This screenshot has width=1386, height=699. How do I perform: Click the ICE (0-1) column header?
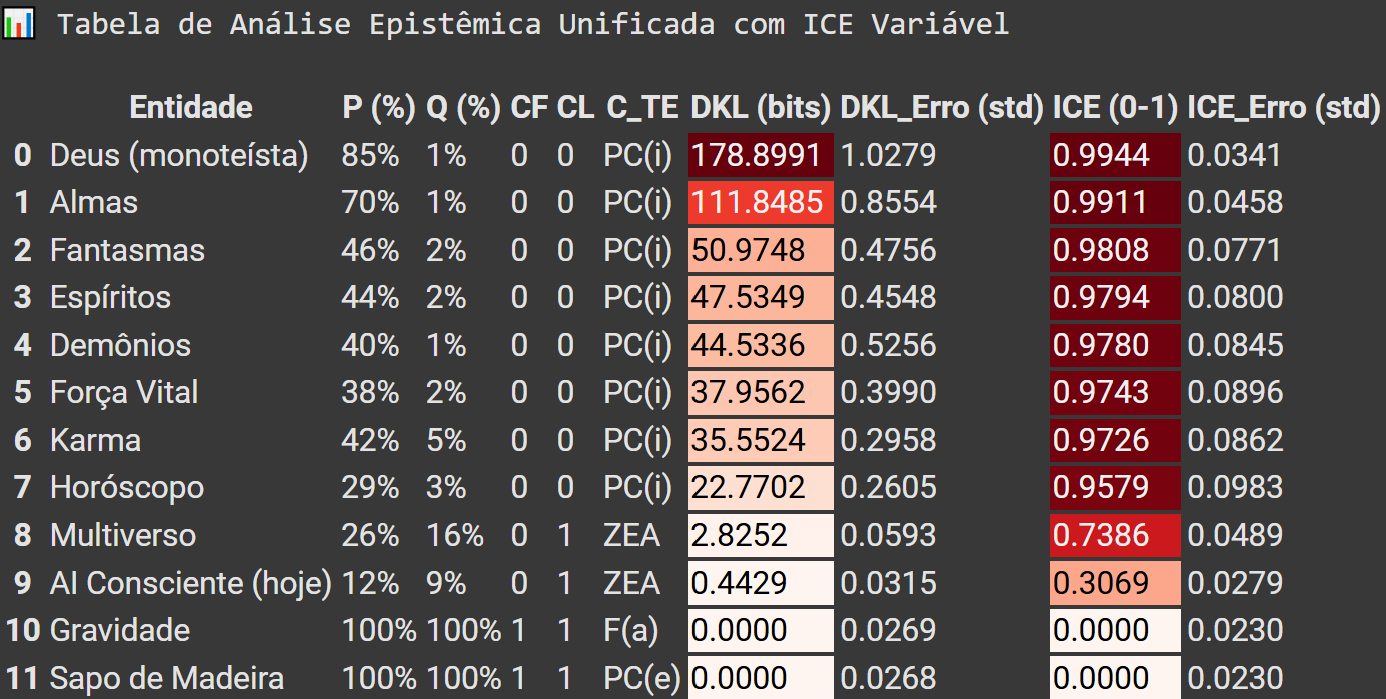pyautogui.click(x=1115, y=107)
